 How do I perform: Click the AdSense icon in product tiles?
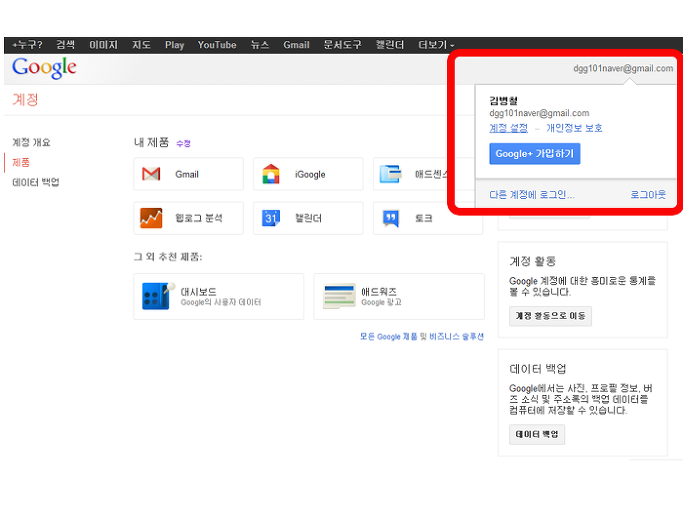pos(390,174)
